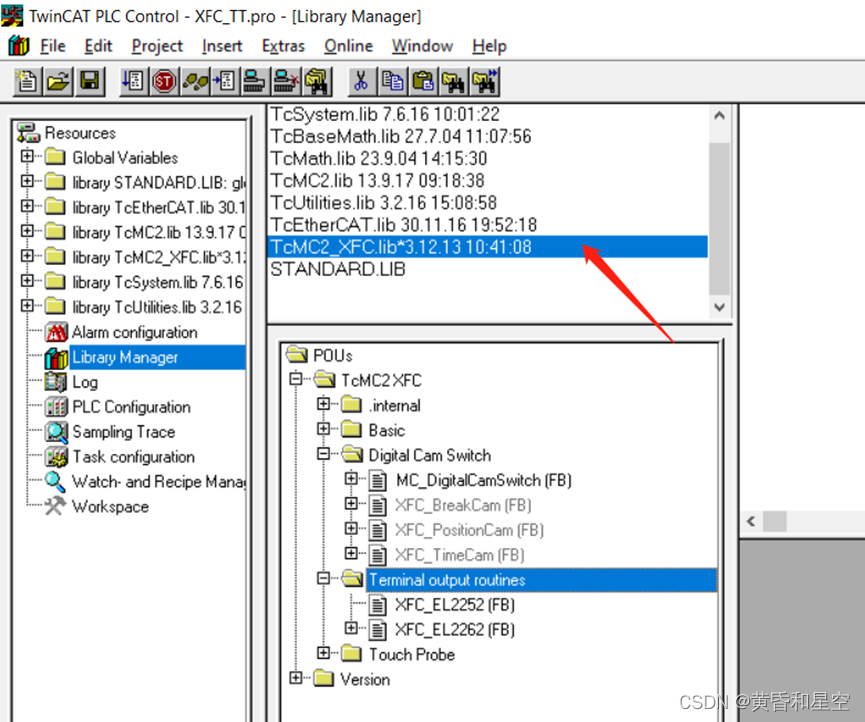Image resolution: width=865 pixels, height=722 pixels.
Task: Expand the Global Variables folder
Action: point(27,156)
